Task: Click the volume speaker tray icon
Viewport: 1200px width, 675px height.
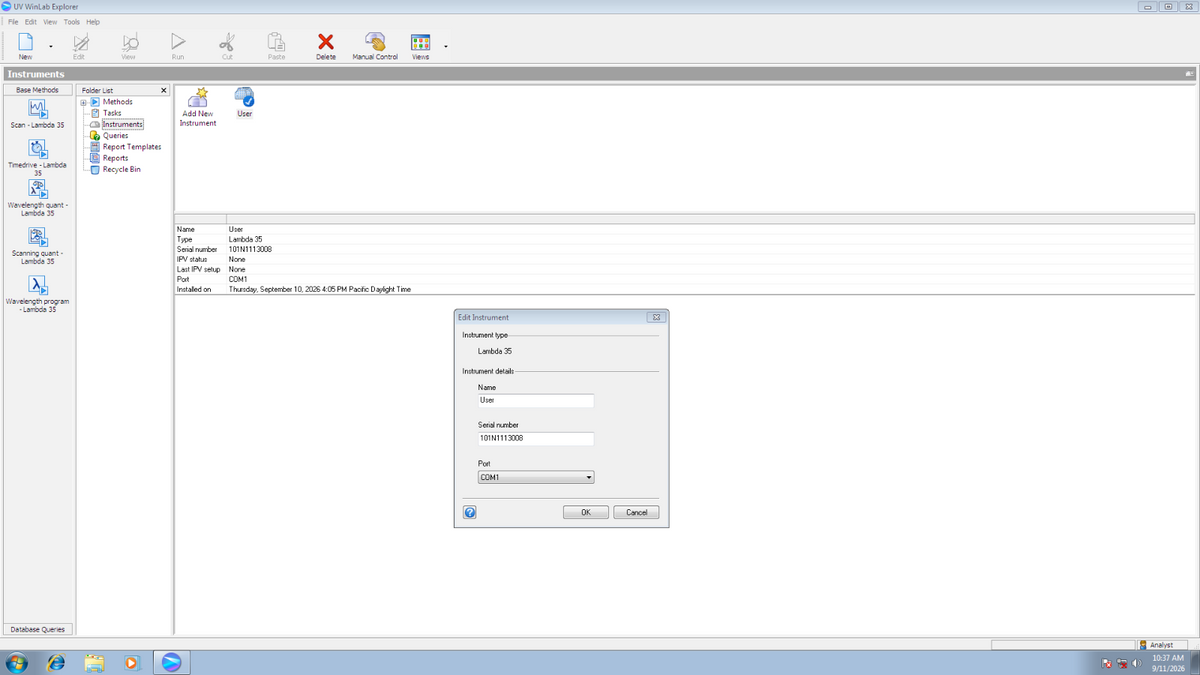Action: pos(1136,663)
